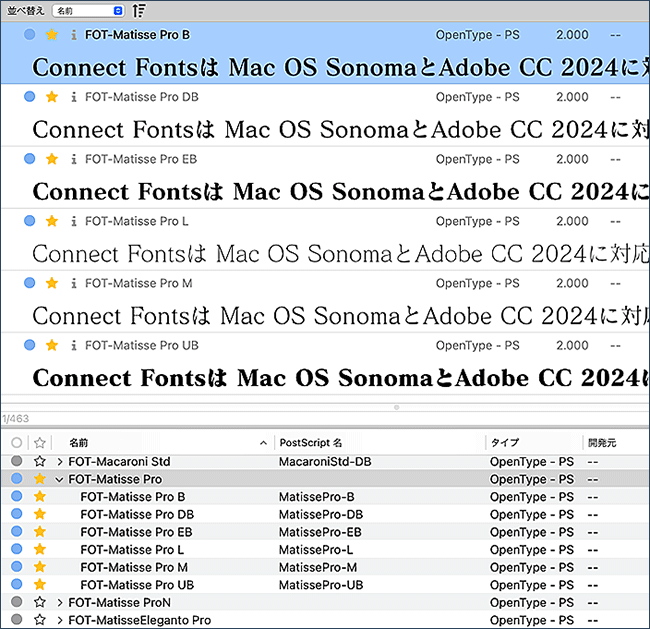Click MatissePro-UB PostScript name cell
This screenshot has width=650, height=629.
(x=321, y=585)
